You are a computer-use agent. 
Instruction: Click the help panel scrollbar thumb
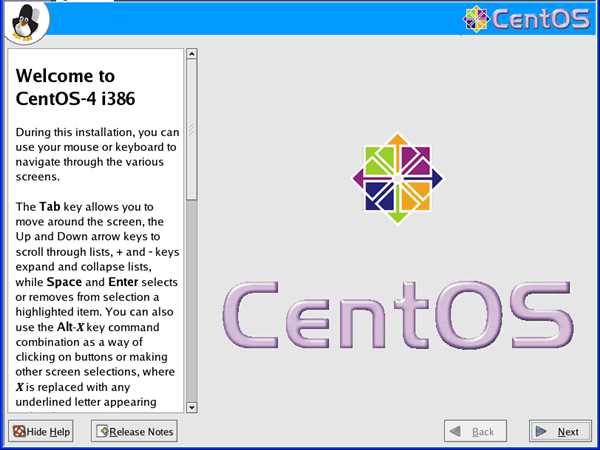tap(192, 129)
